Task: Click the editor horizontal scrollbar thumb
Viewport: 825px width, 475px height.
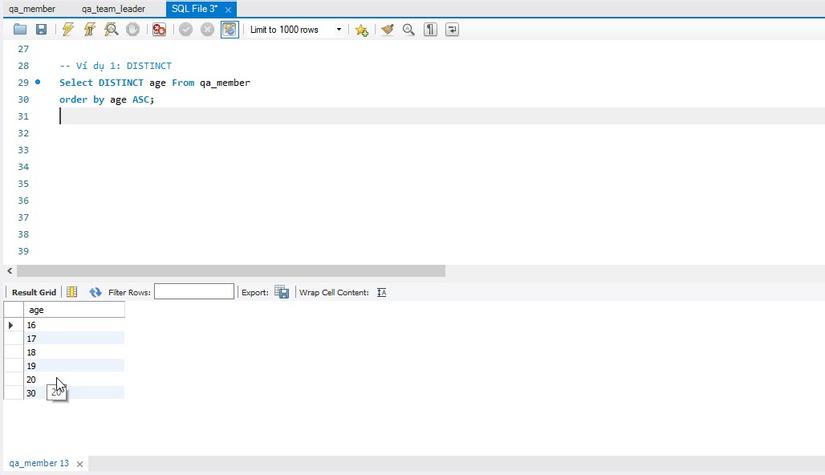Action: click(231, 271)
